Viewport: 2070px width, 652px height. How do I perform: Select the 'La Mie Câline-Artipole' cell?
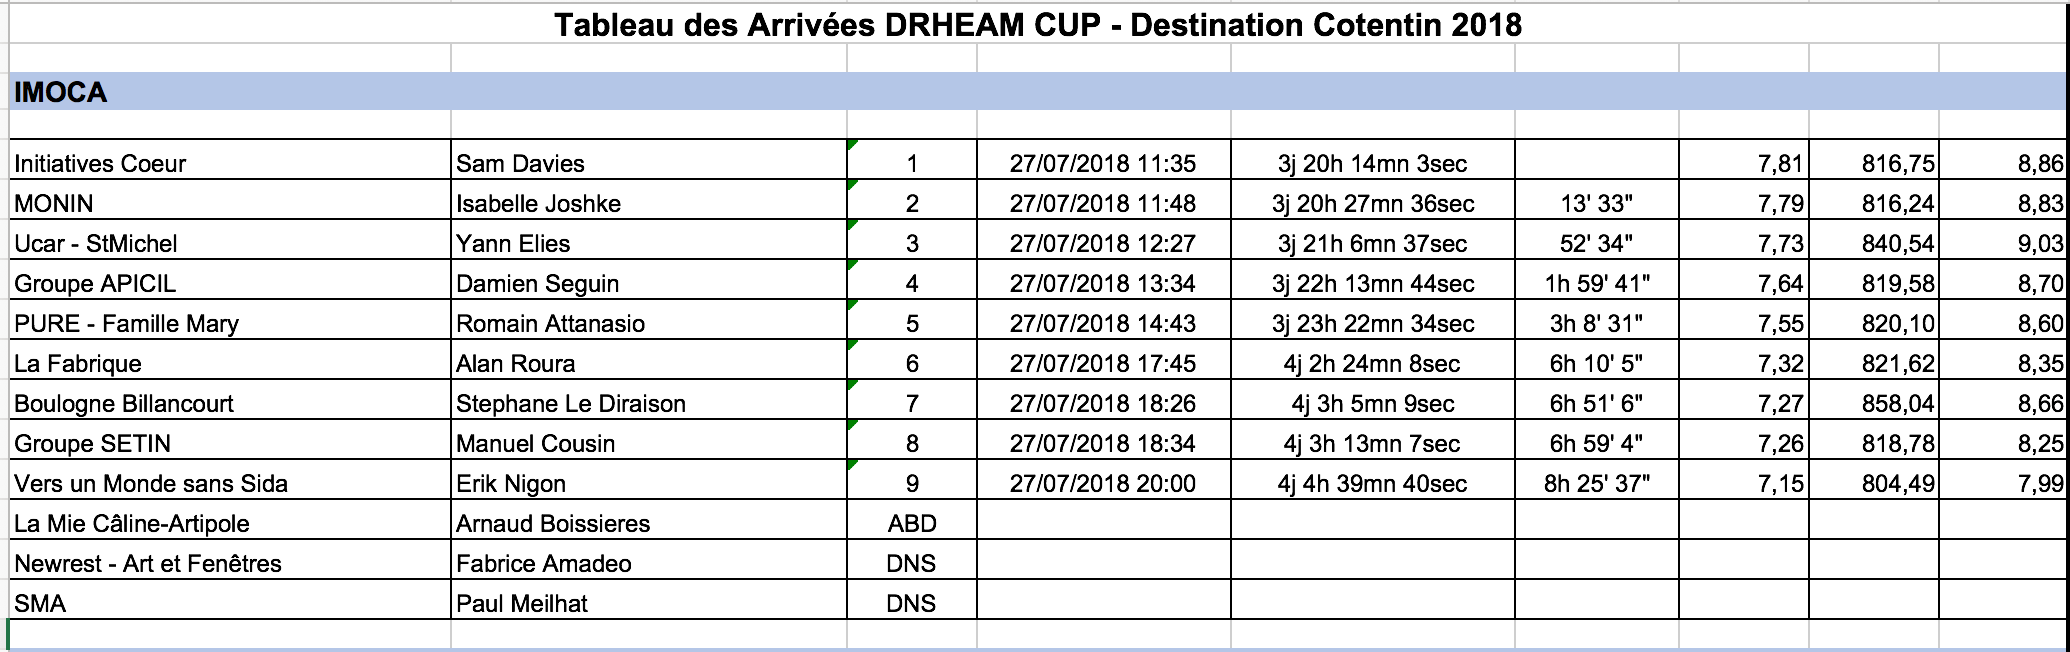(x=132, y=523)
